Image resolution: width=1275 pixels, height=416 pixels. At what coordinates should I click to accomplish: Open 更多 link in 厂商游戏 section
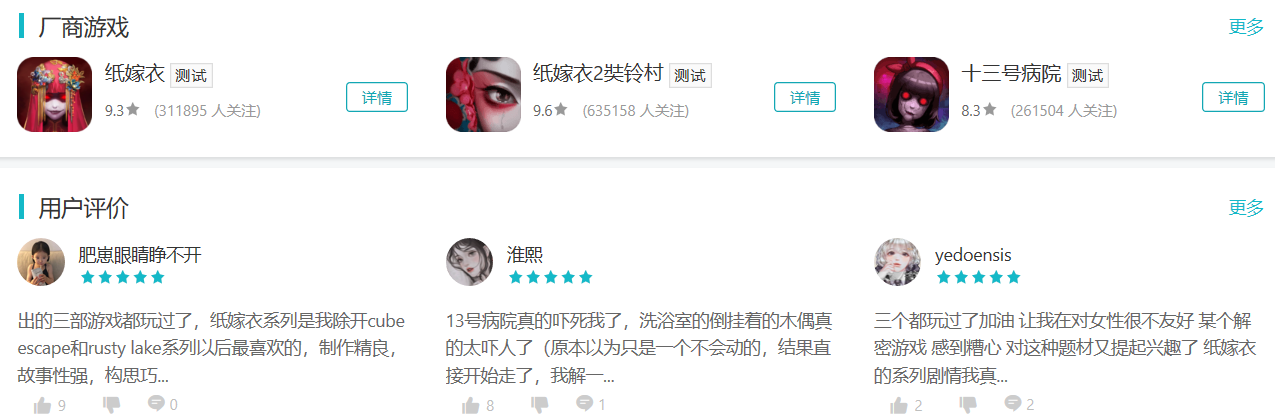pyautogui.click(x=1246, y=27)
